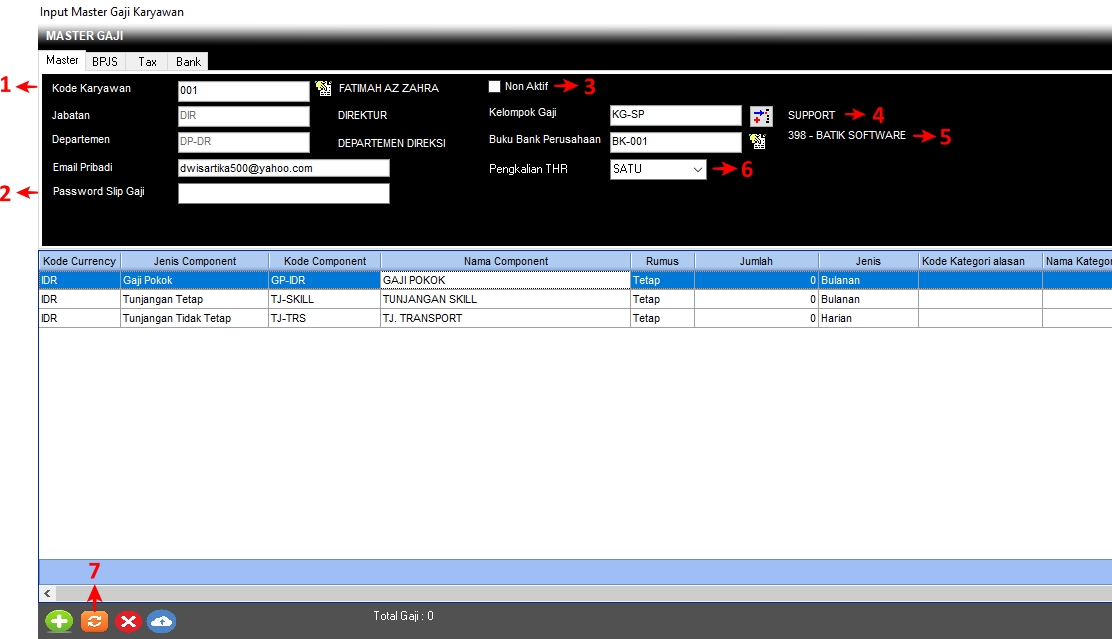
Task: Go to the Bank tab
Action: 188,62
